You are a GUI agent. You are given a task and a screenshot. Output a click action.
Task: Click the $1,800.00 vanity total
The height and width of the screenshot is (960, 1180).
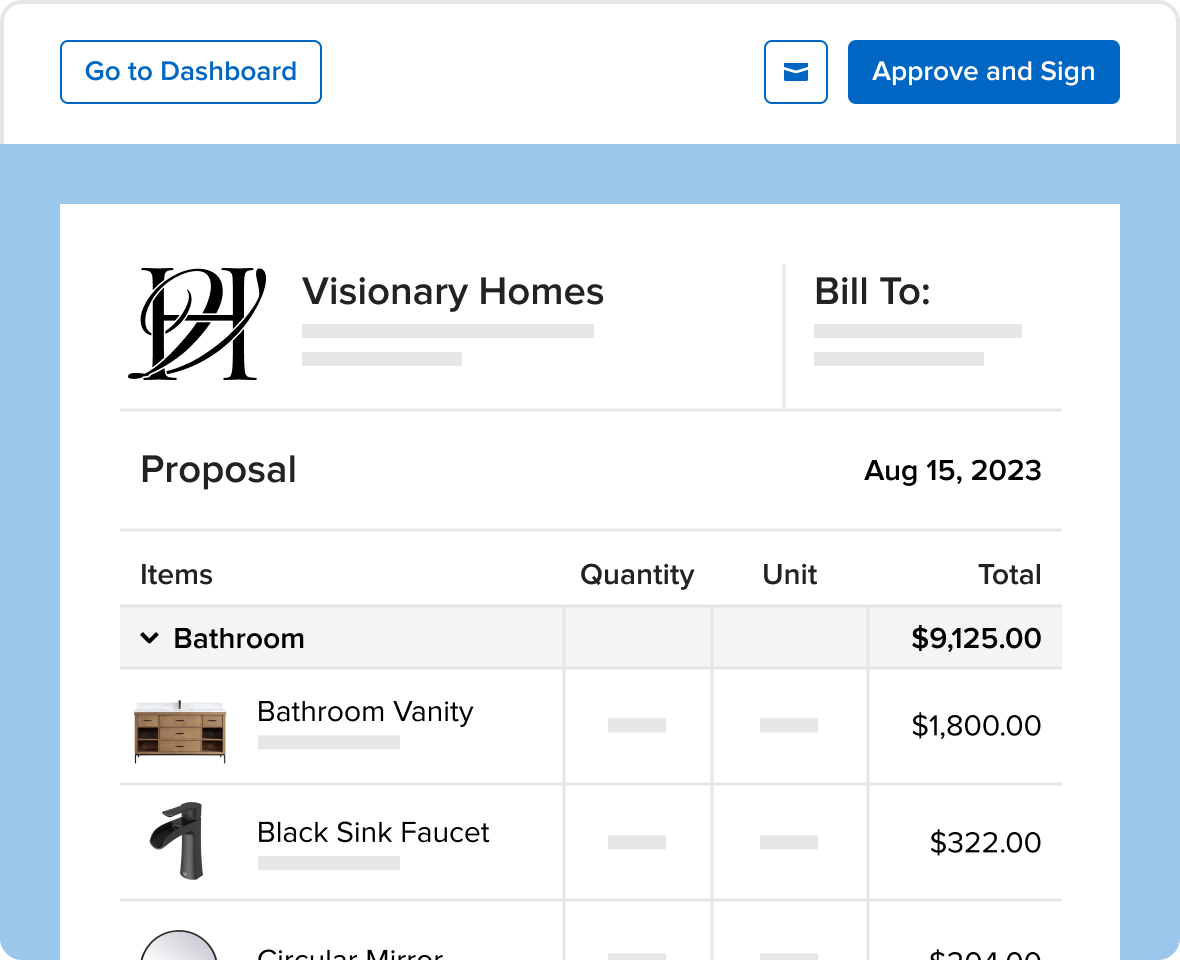(976, 726)
